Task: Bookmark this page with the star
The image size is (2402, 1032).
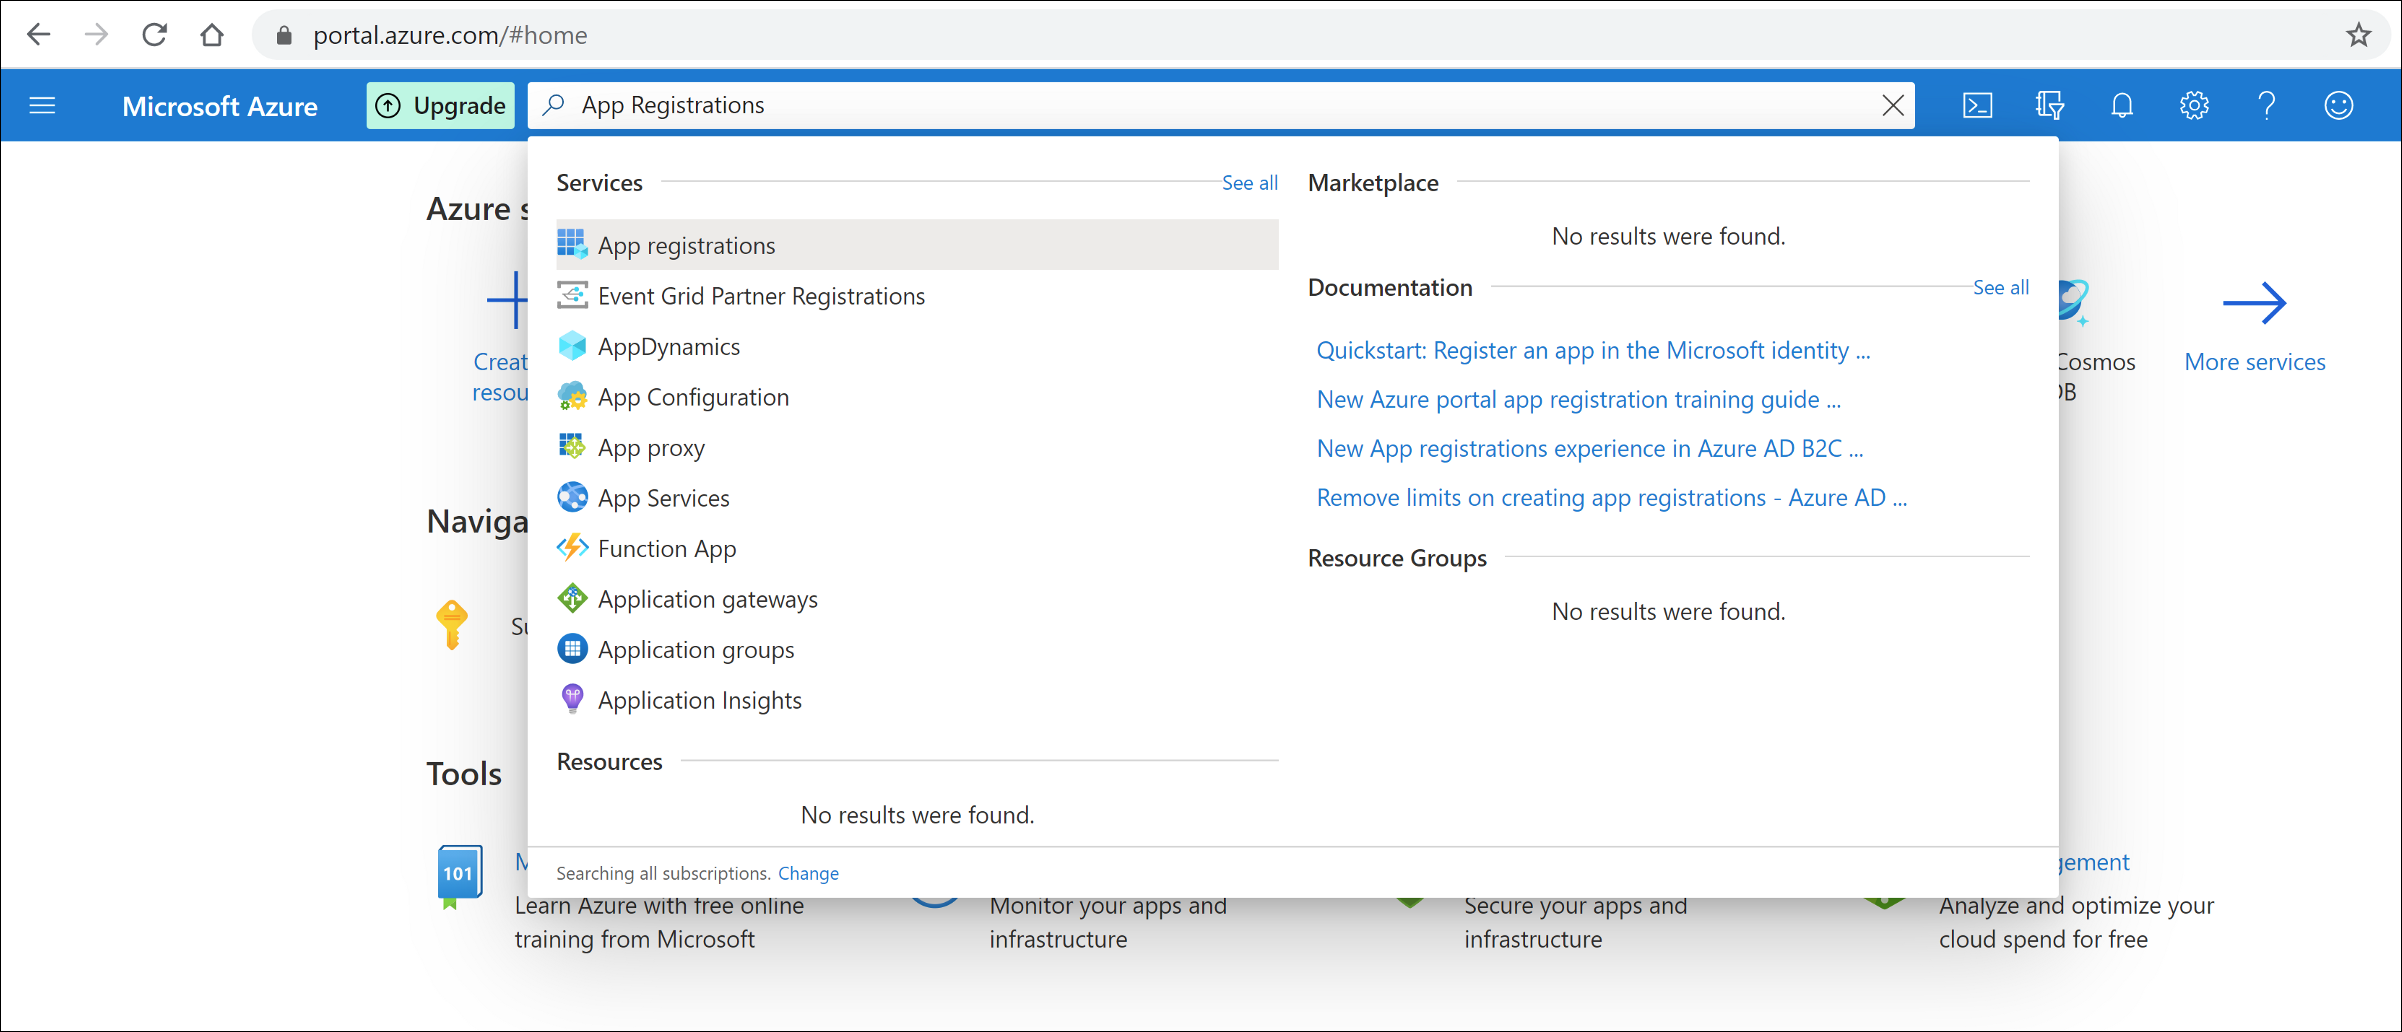Action: tap(2358, 35)
